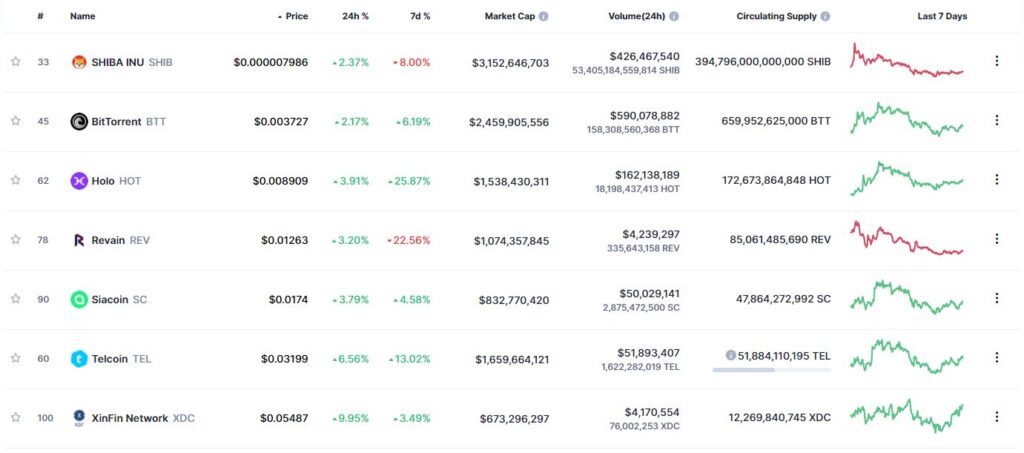
Task: Open the more-options menu for SHIBA INU
Action: pos(997,61)
